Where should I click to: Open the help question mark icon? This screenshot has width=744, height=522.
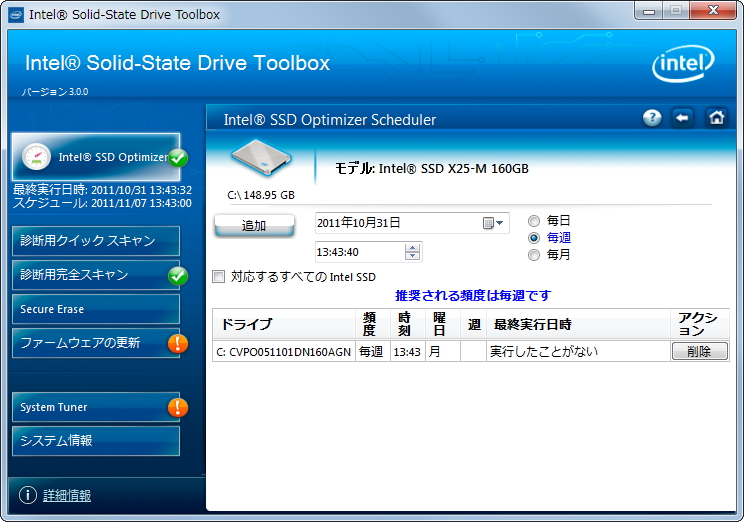tap(652, 118)
